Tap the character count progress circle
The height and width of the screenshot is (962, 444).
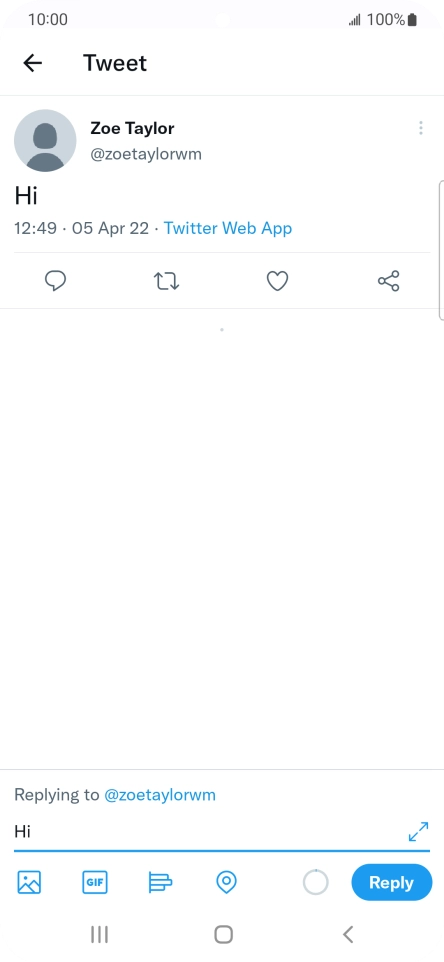[x=316, y=883]
